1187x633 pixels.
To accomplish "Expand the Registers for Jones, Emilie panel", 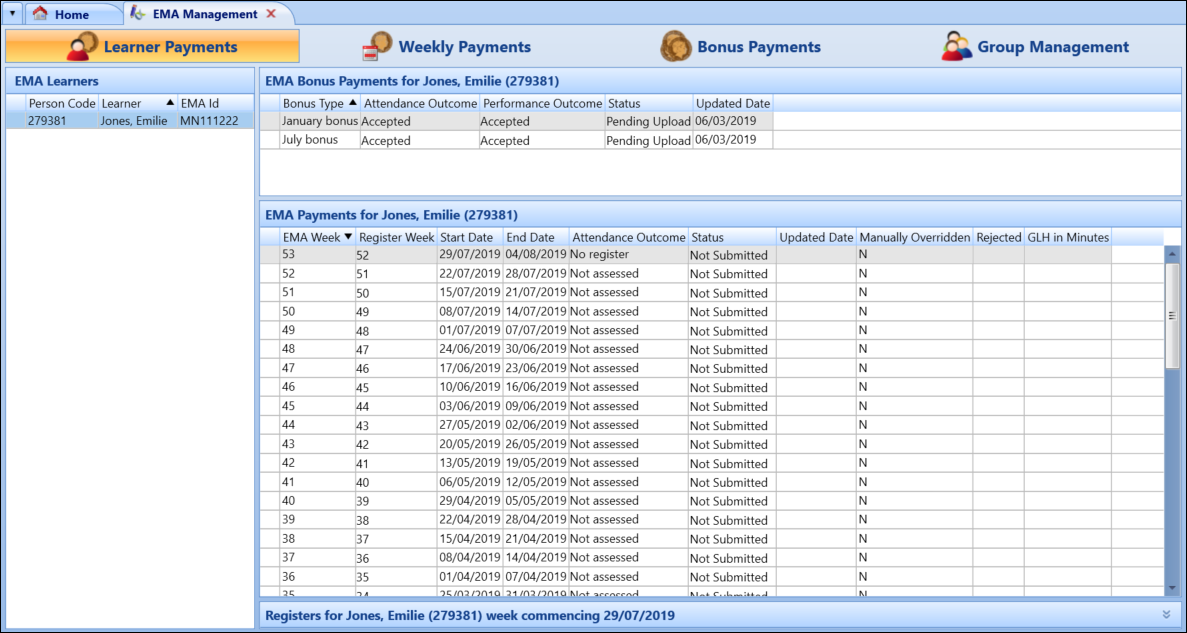I will [1165, 615].
